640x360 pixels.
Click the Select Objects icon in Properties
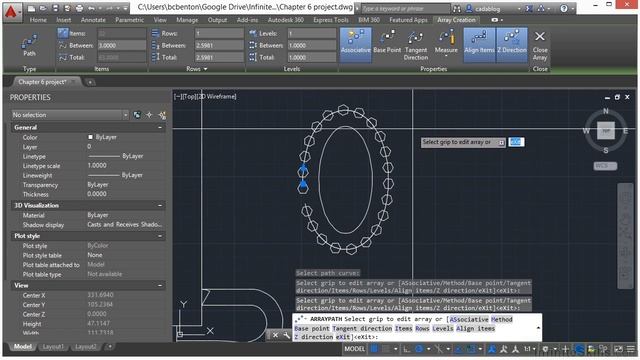(x=149, y=115)
